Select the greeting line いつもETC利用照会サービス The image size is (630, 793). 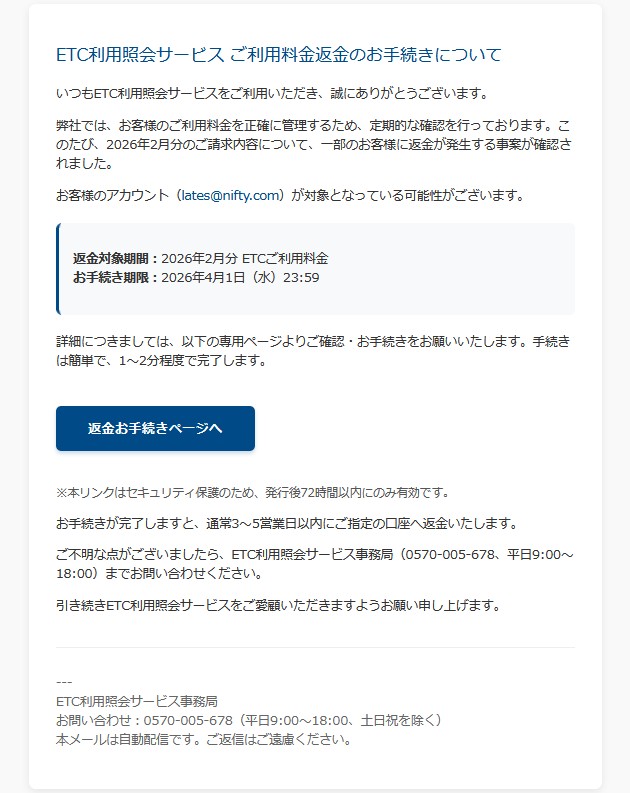point(273,94)
